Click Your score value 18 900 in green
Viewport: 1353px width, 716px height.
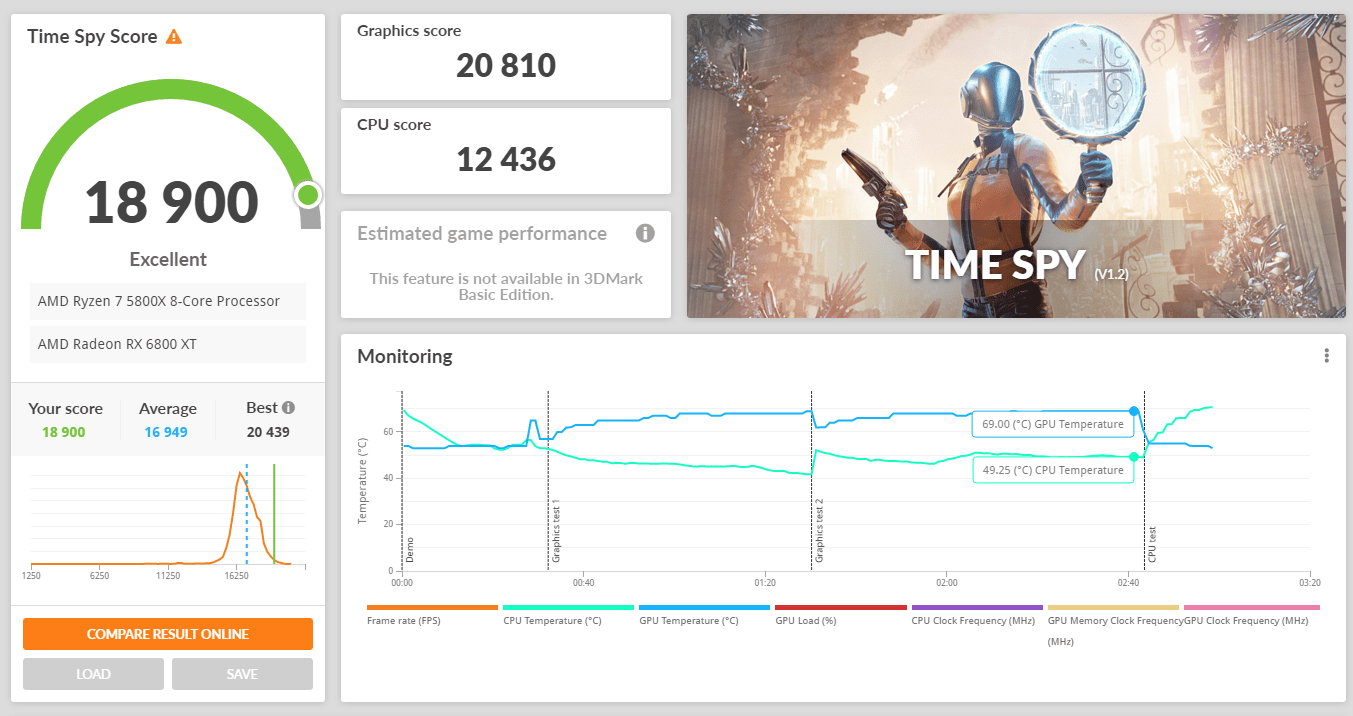(x=64, y=432)
